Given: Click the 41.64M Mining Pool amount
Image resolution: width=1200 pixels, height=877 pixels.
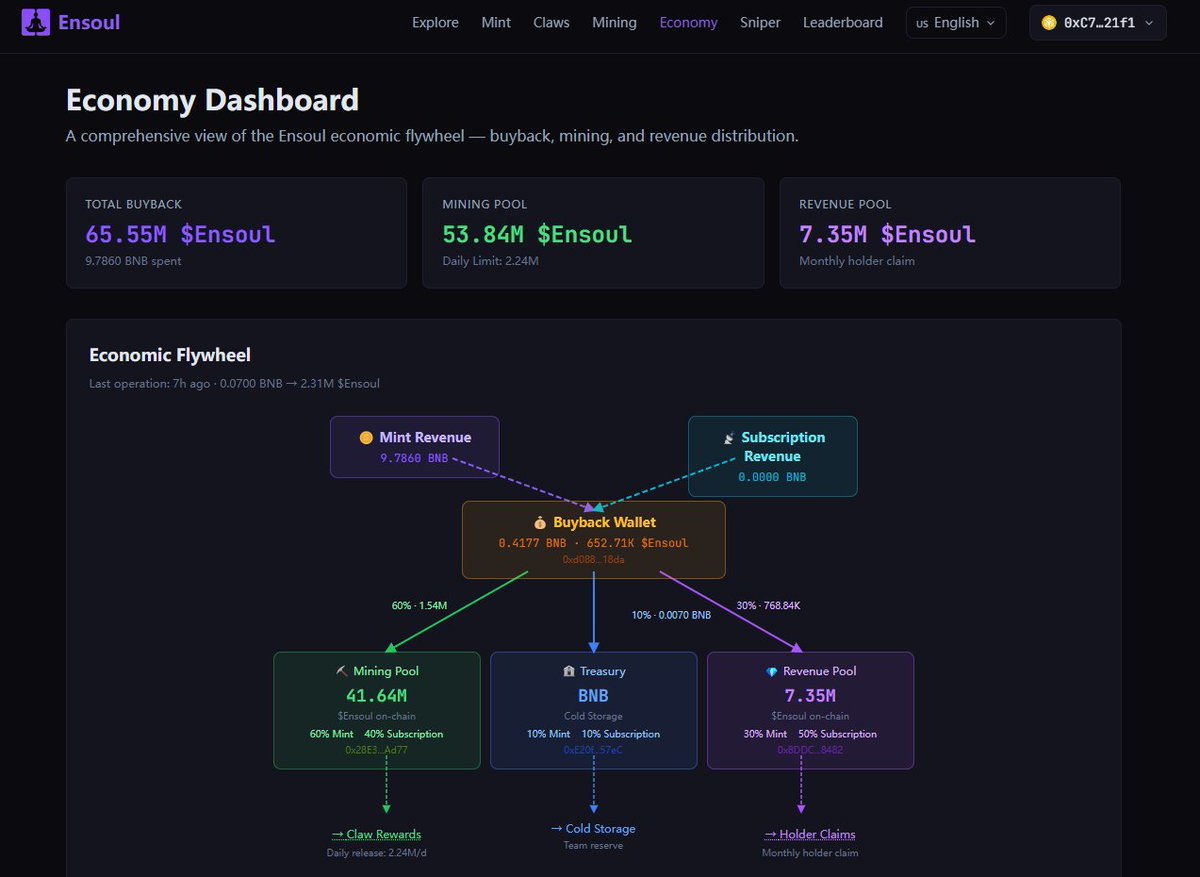Looking at the screenshot, I should pos(376,696).
